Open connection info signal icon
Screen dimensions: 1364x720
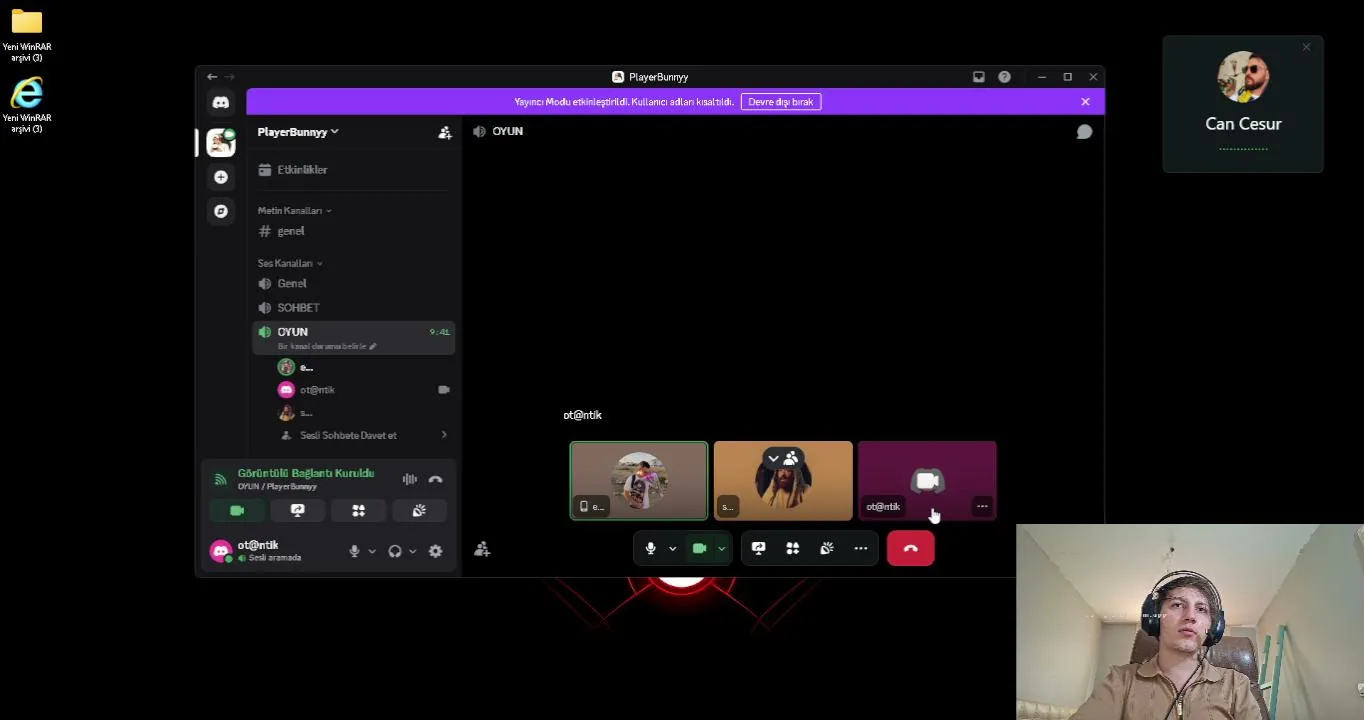[221, 480]
